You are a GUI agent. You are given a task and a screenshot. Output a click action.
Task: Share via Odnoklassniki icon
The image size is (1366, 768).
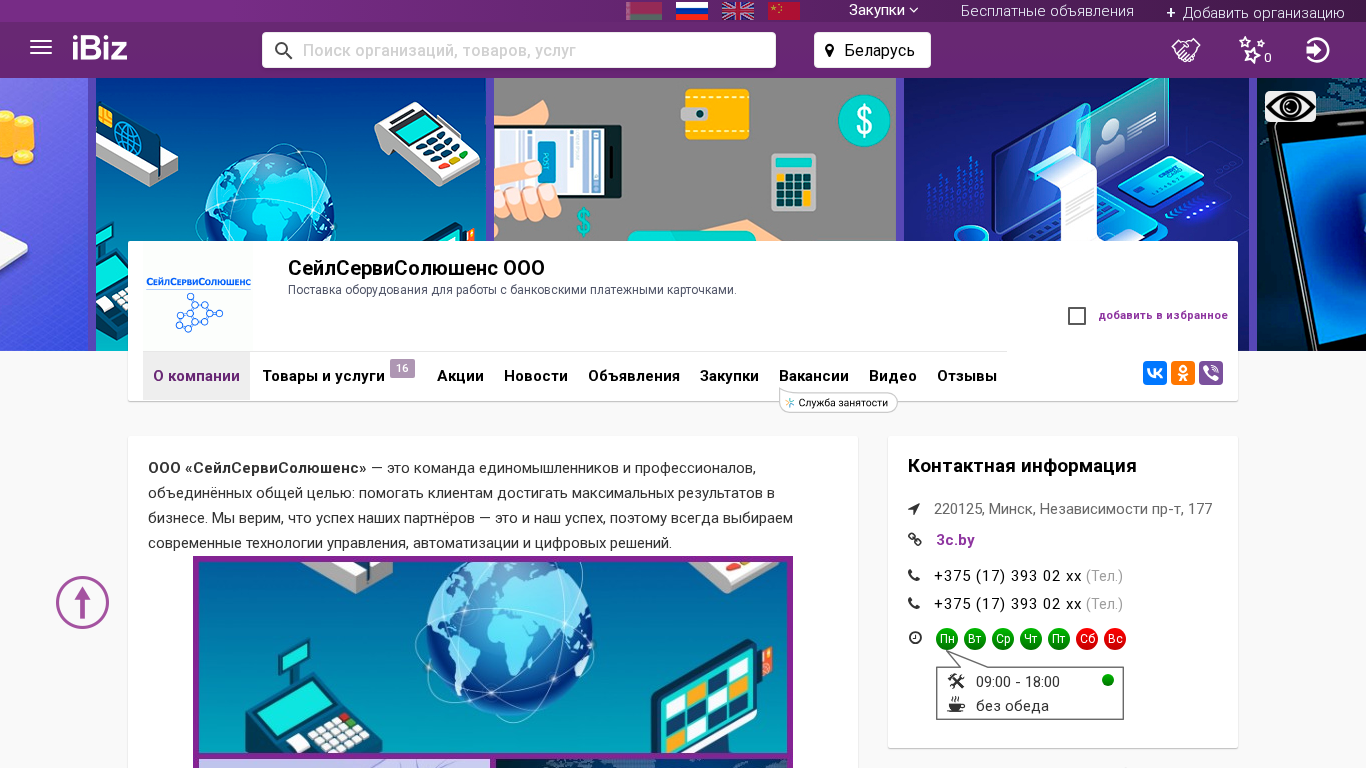click(x=1183, y=373)
